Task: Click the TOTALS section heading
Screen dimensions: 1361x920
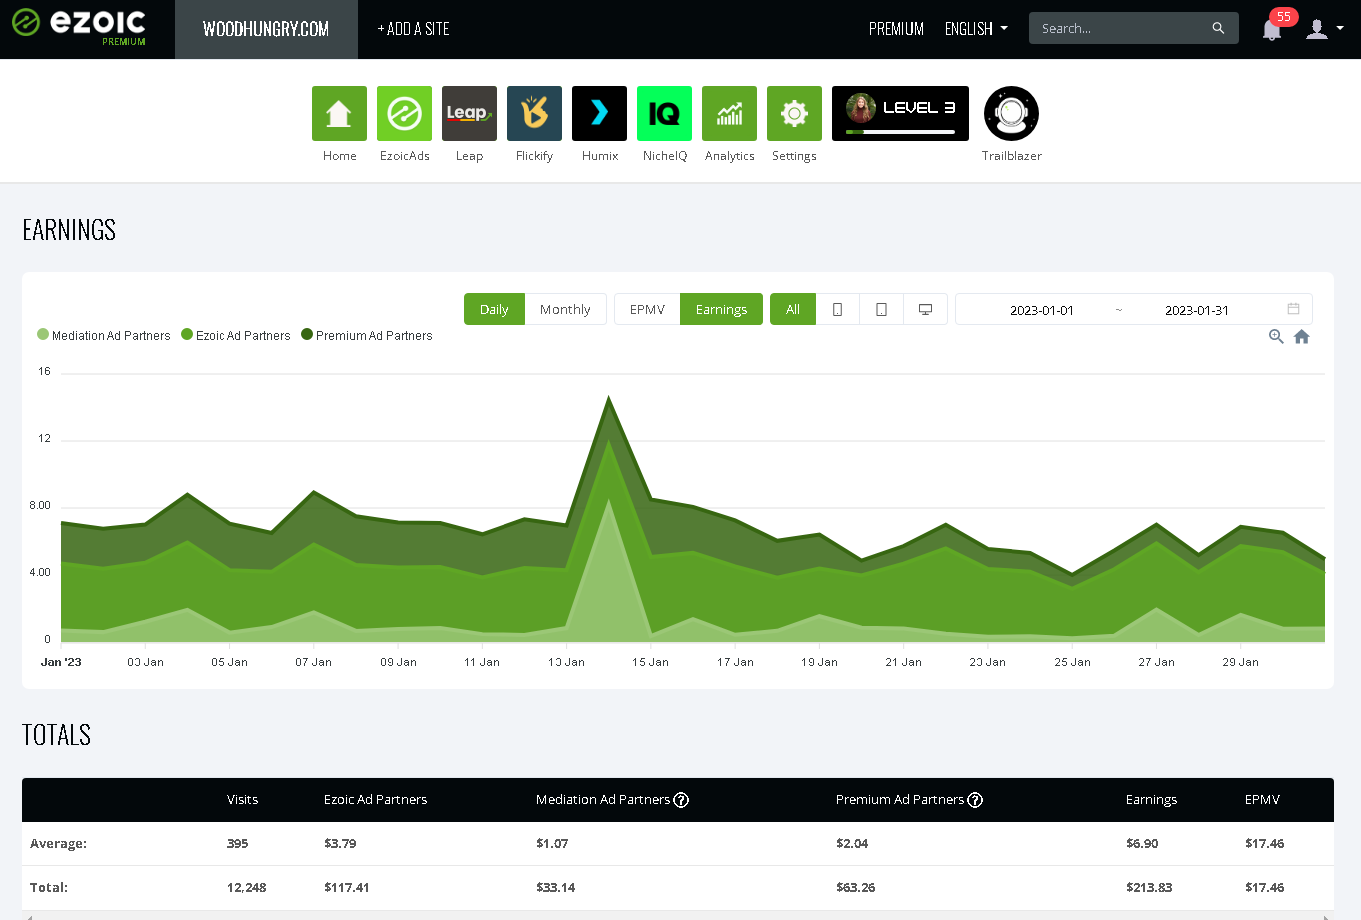Action: coord(56,735)
